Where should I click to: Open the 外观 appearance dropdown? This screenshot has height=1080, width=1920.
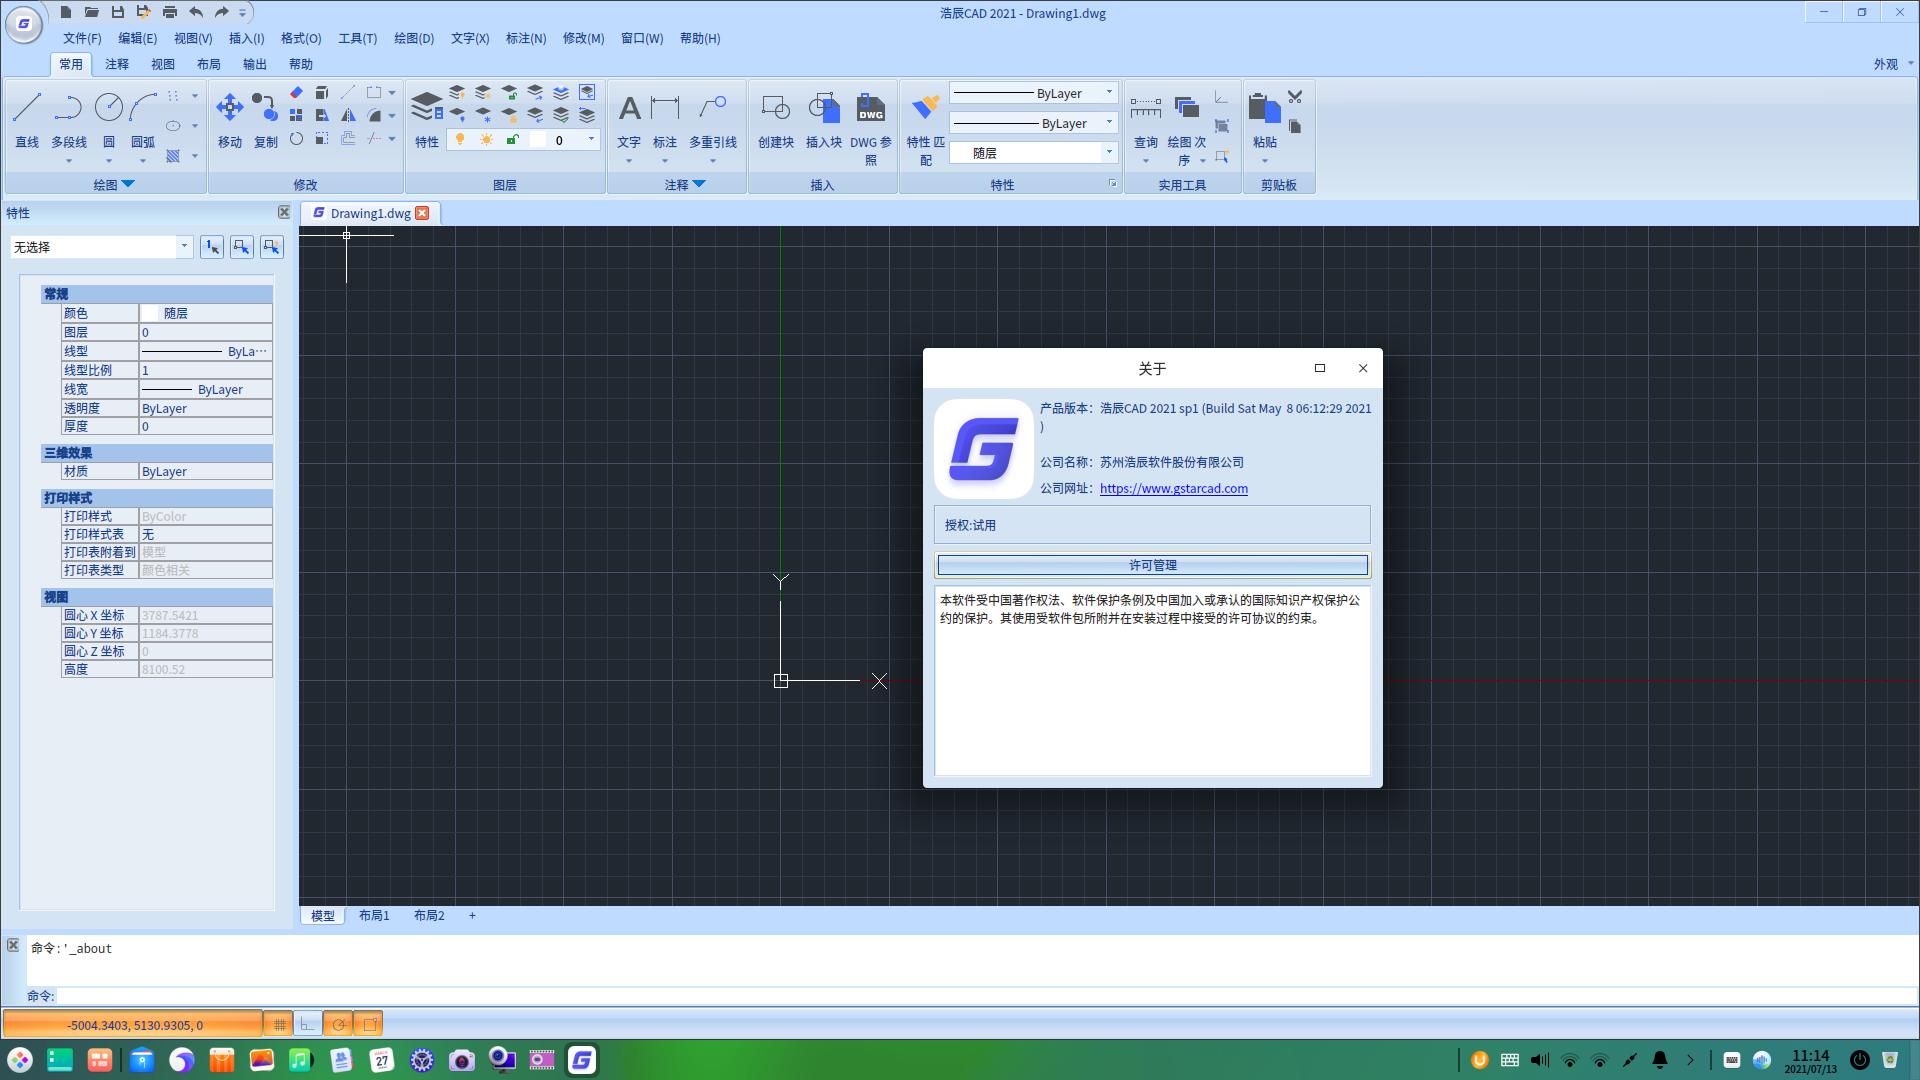(x=1893, y=64)
